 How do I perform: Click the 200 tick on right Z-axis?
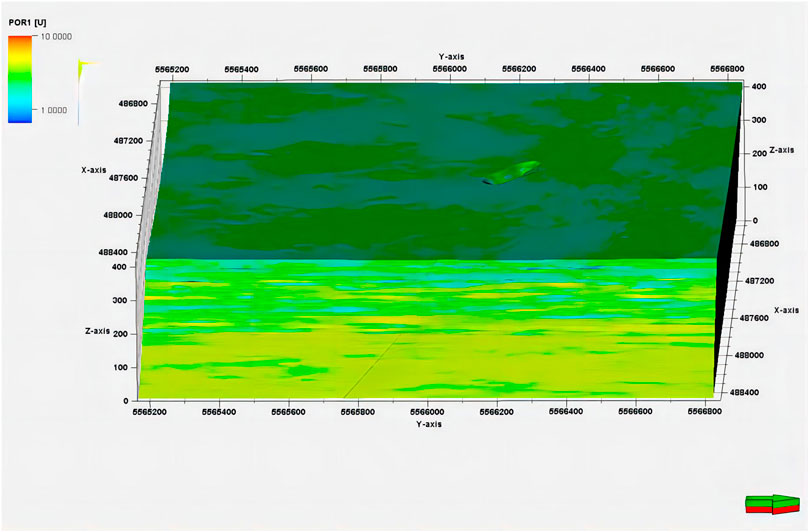tap(759, 153)
